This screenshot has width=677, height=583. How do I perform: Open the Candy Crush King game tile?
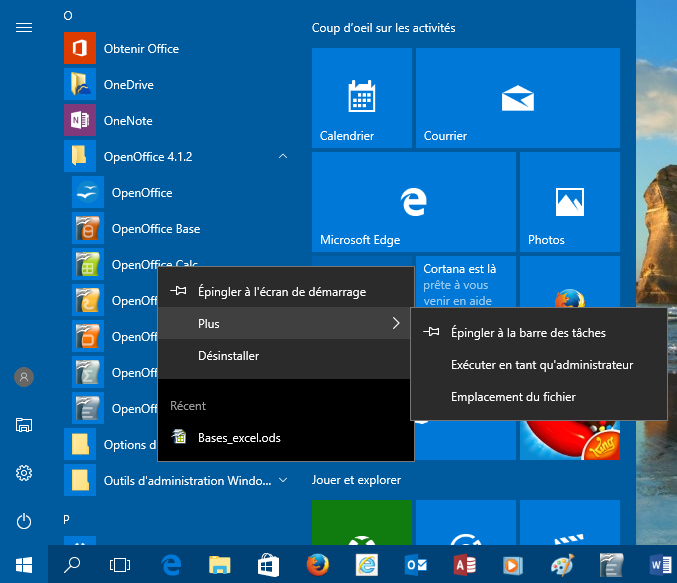click(570, 440)
